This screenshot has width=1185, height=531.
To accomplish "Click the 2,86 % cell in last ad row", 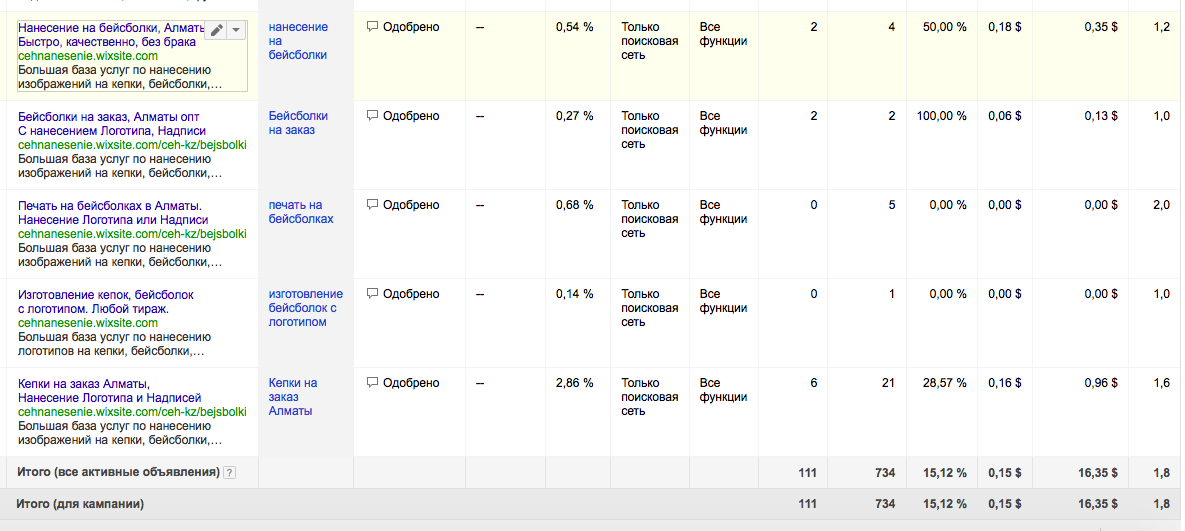I will click(574, 383).
